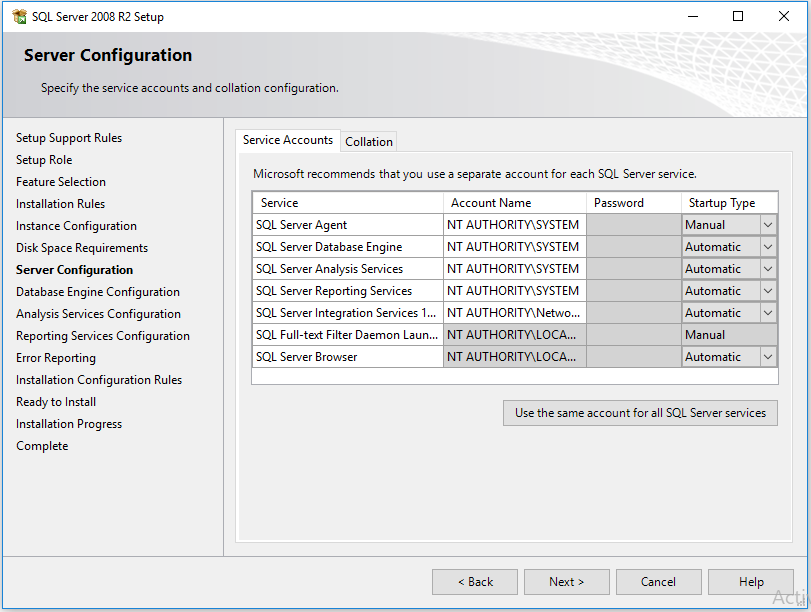
Task: Open Startup Type dropdown for SQL Server Agent
Action: pos(768,225)
